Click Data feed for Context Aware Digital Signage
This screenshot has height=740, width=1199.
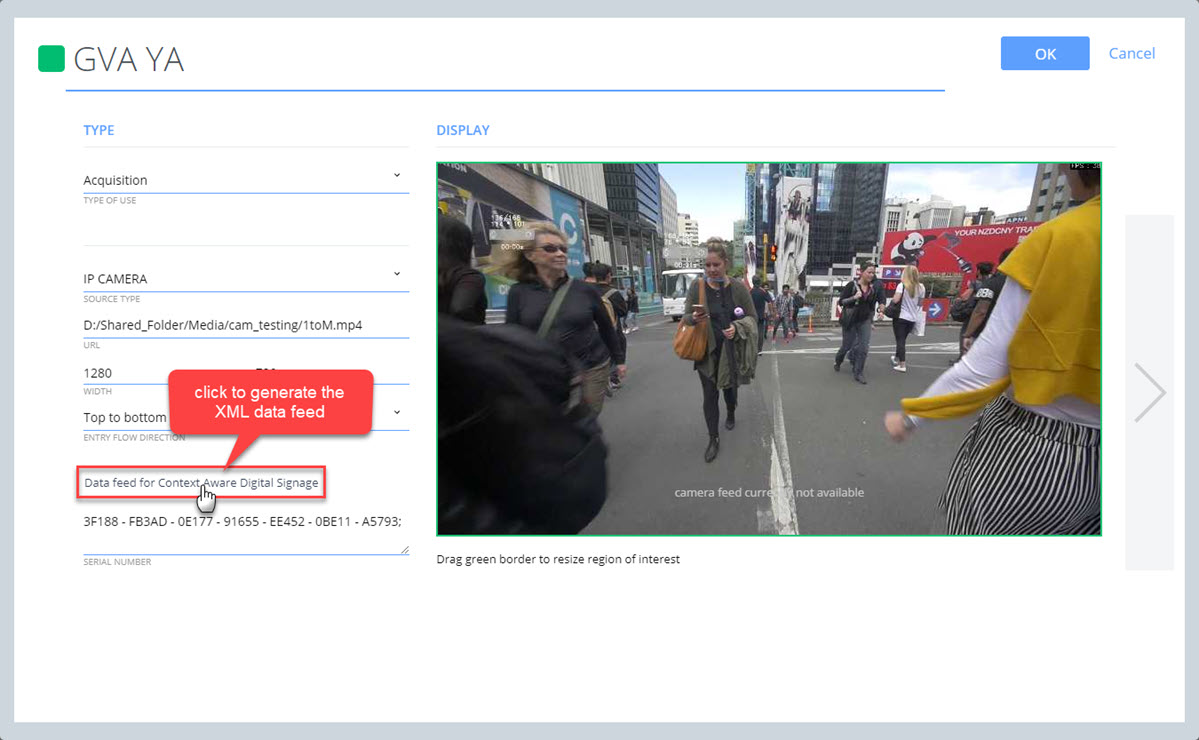[201, 482]
